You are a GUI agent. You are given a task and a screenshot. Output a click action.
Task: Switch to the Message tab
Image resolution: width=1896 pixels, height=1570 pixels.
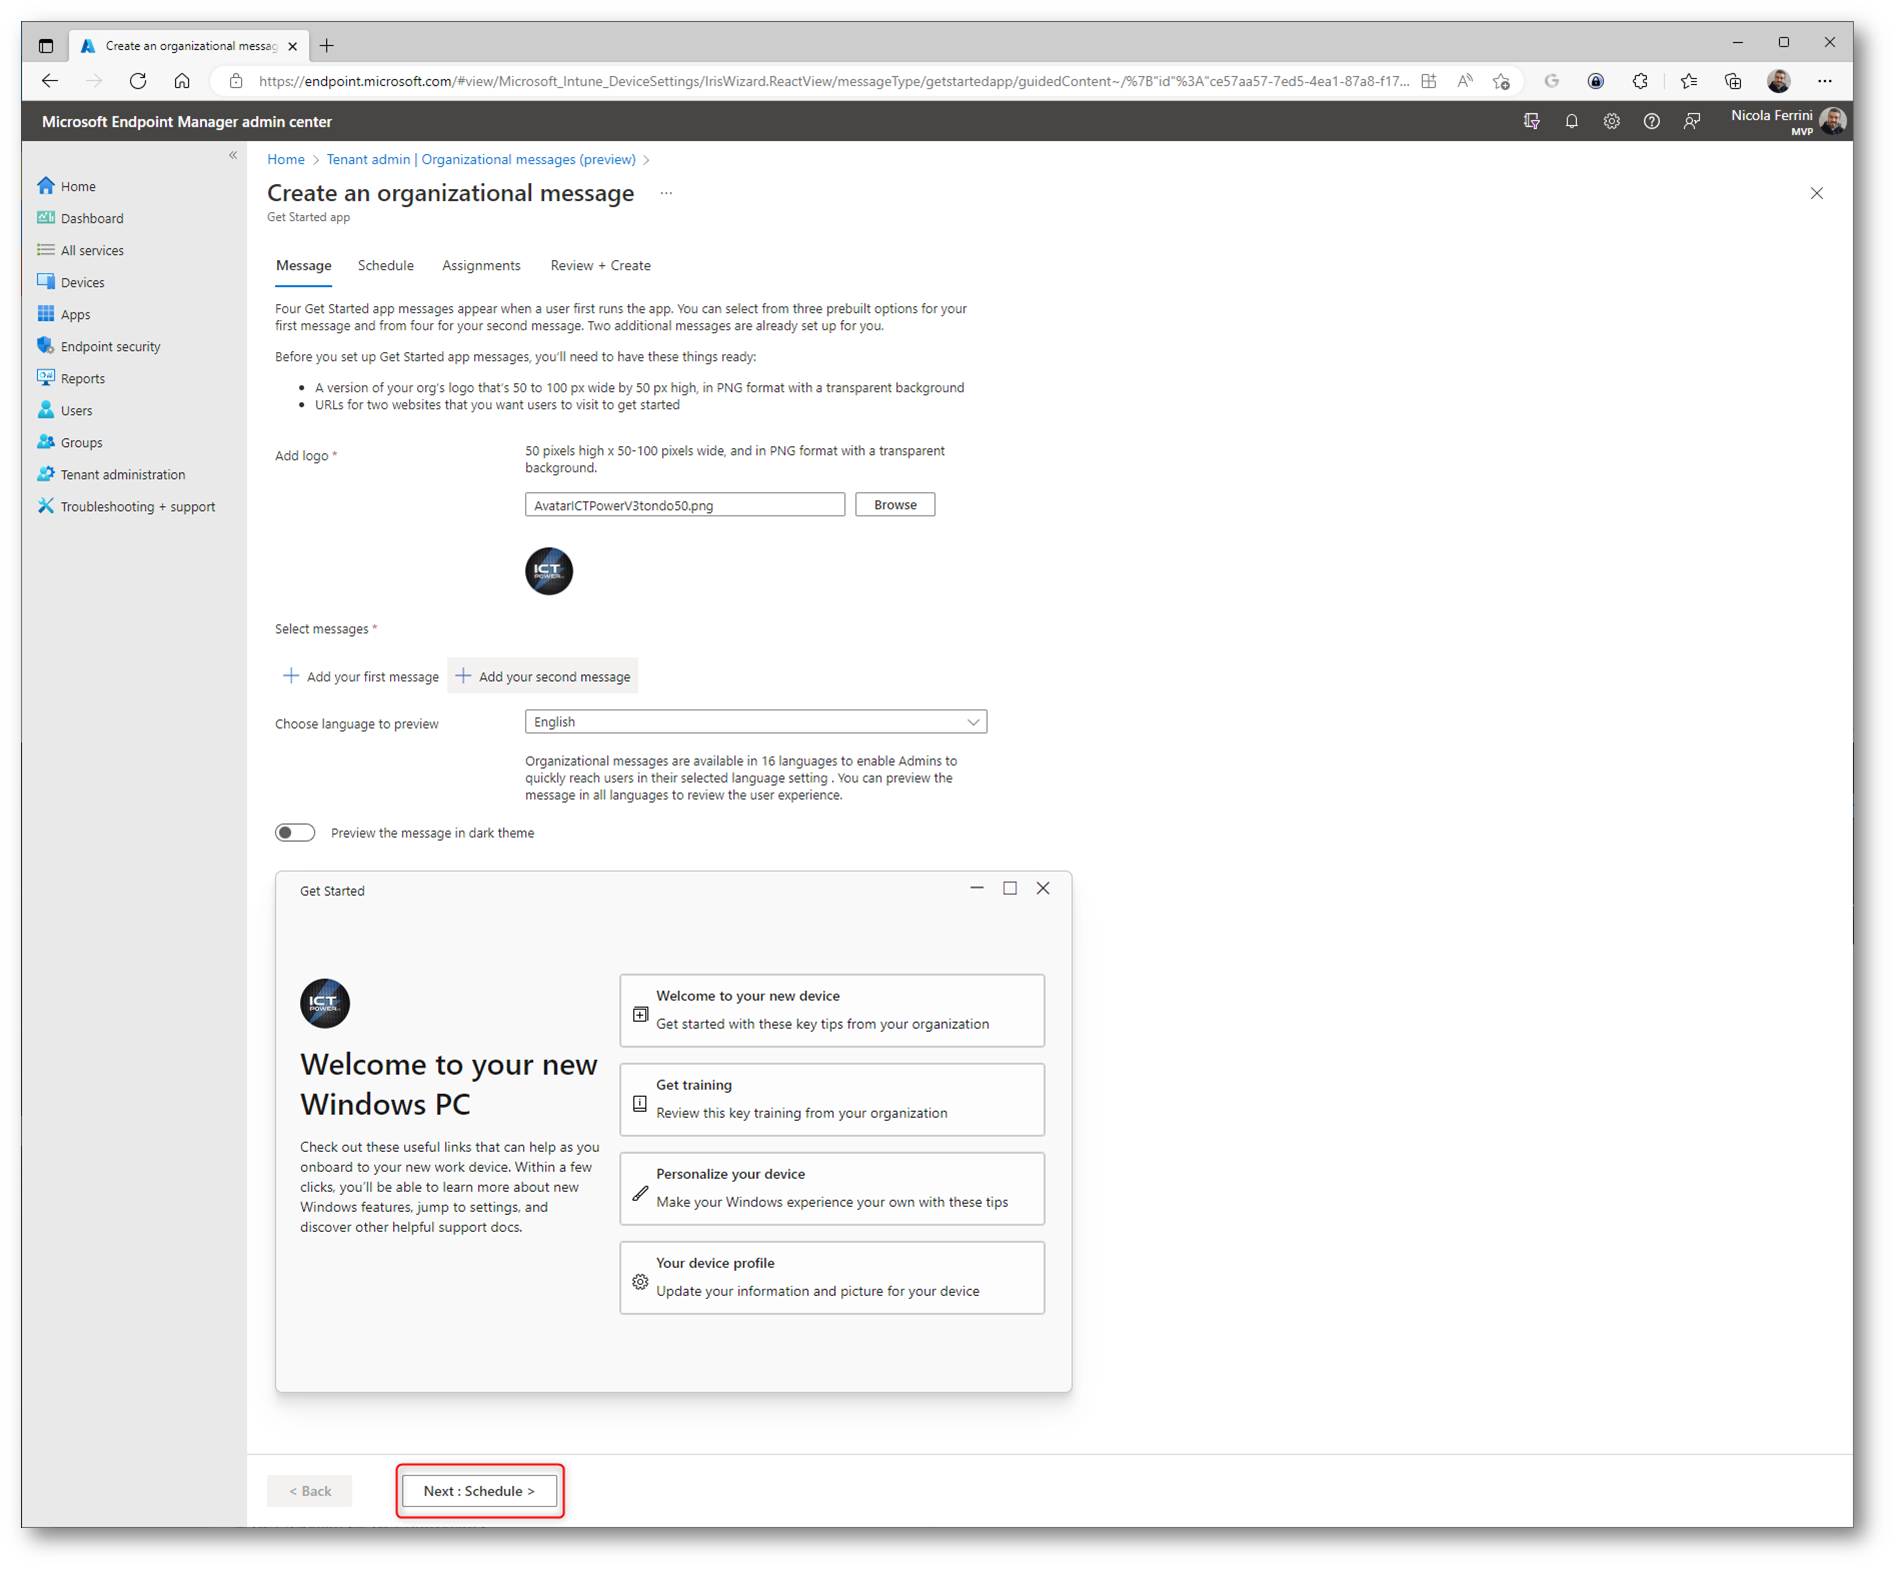303,265
